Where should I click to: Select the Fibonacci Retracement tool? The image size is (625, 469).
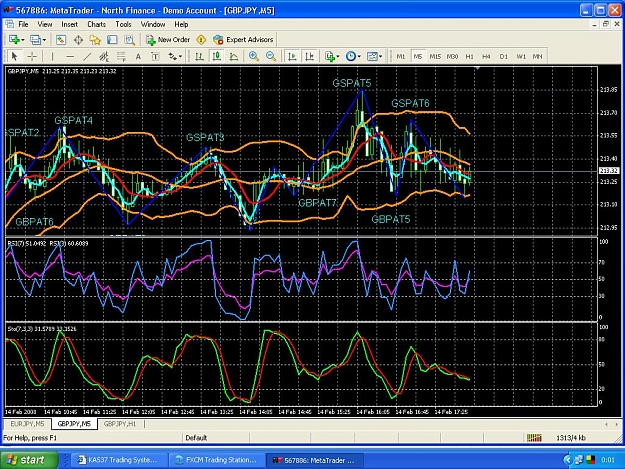121,57
